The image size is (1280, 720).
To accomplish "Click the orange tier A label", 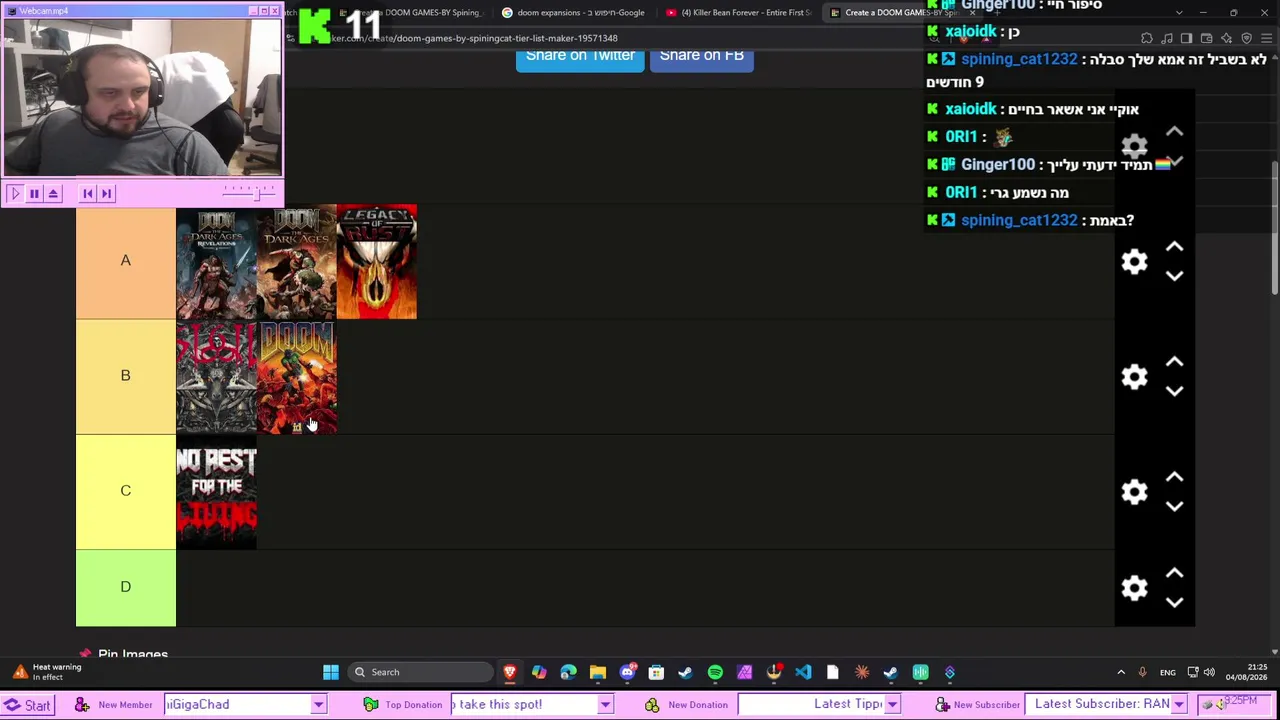I will pos(126,261).
